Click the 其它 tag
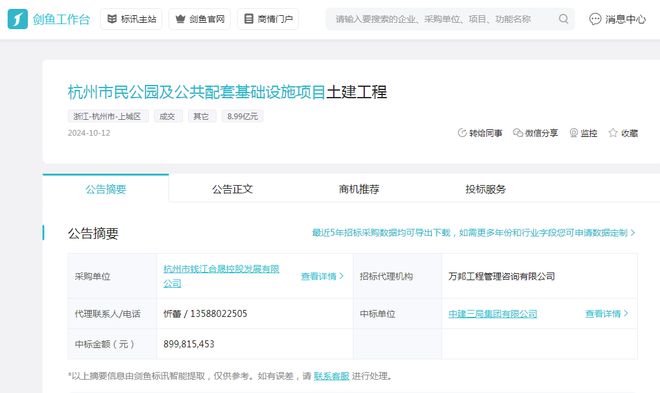This screenshot has height=393, width=660. 201,116
